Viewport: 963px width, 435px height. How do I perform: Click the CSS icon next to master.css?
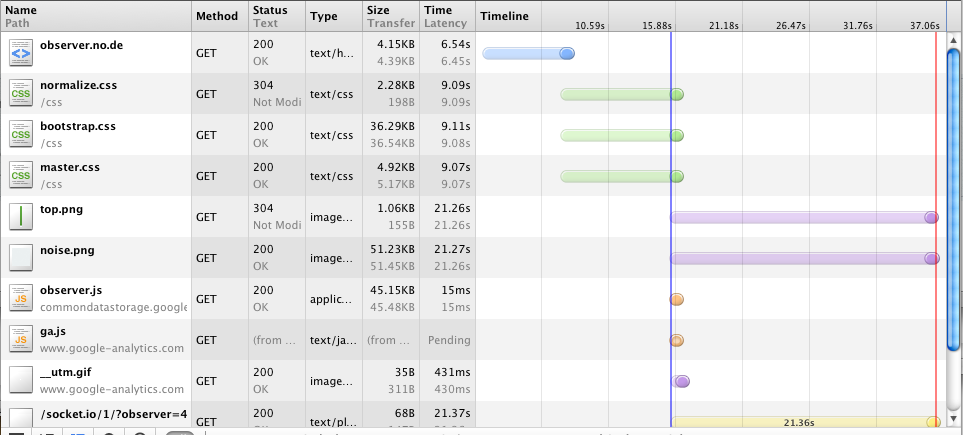click(x=21, y=176)
